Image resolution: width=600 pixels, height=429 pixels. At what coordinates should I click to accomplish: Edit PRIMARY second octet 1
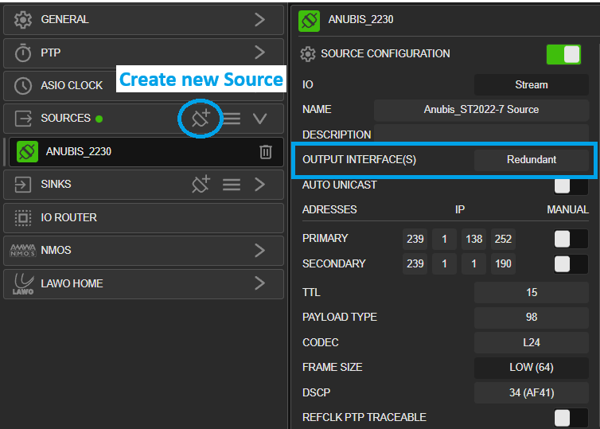[444, 239]
